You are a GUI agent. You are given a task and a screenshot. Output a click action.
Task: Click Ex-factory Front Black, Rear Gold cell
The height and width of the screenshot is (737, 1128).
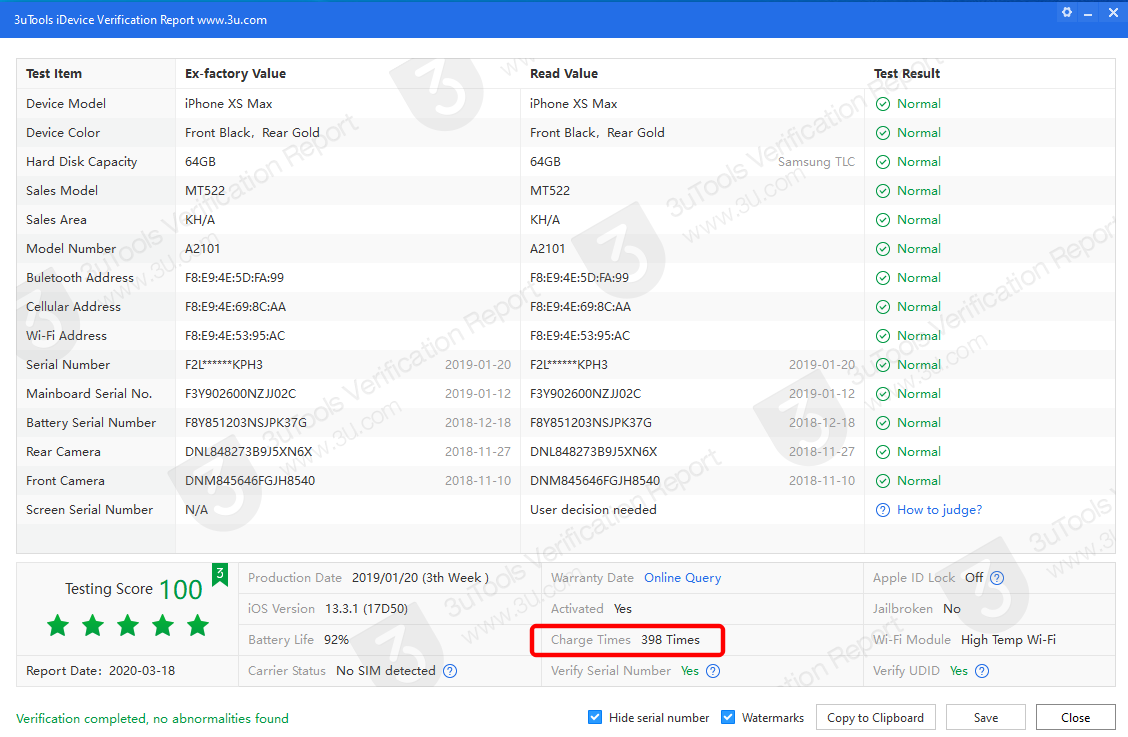(253, 132)
